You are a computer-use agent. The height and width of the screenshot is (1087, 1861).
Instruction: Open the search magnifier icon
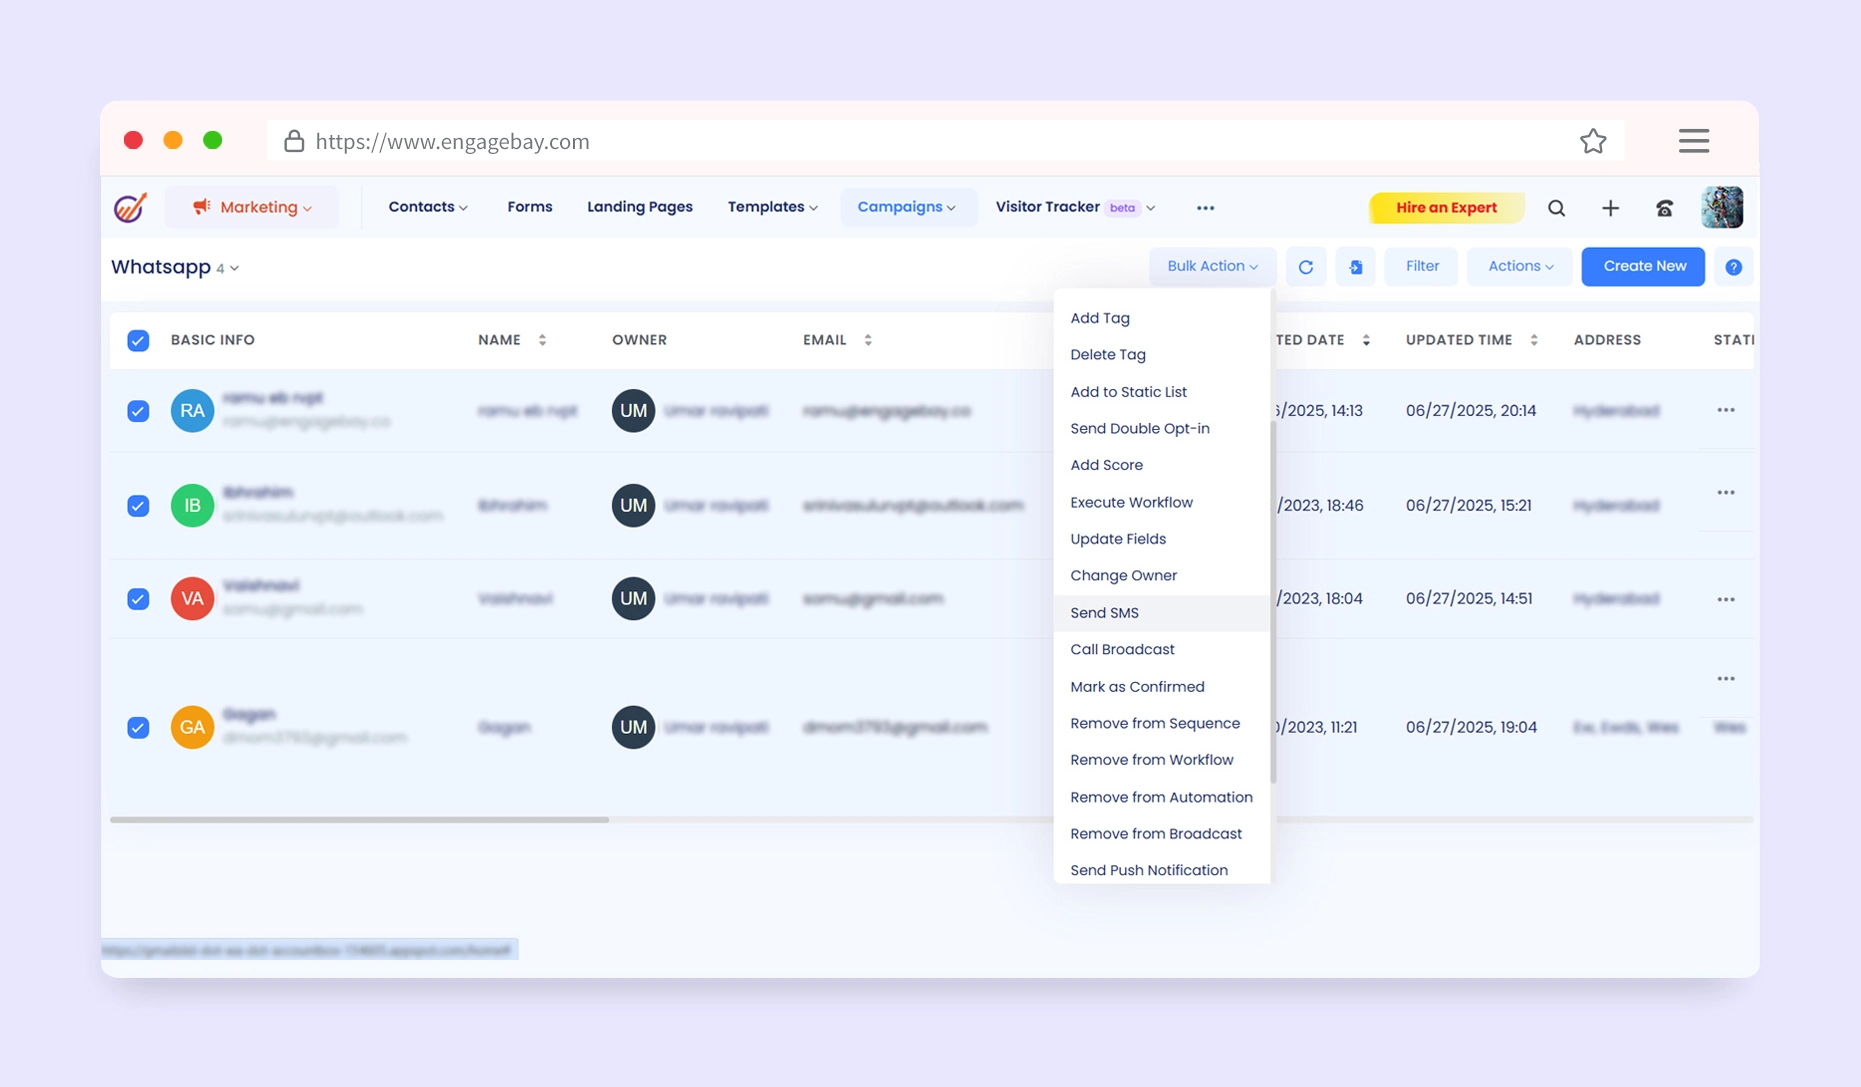pos(1556,208)
